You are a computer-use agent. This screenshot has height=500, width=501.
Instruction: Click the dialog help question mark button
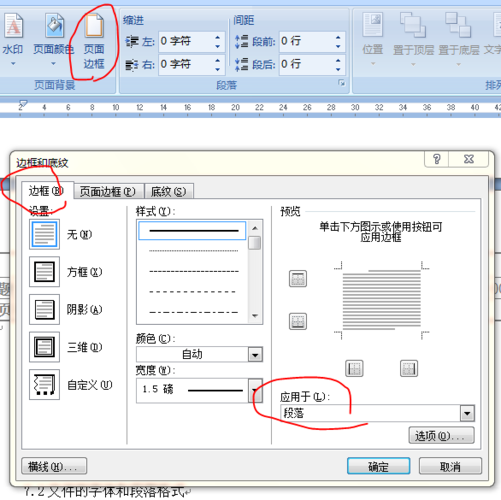(437, 159)
